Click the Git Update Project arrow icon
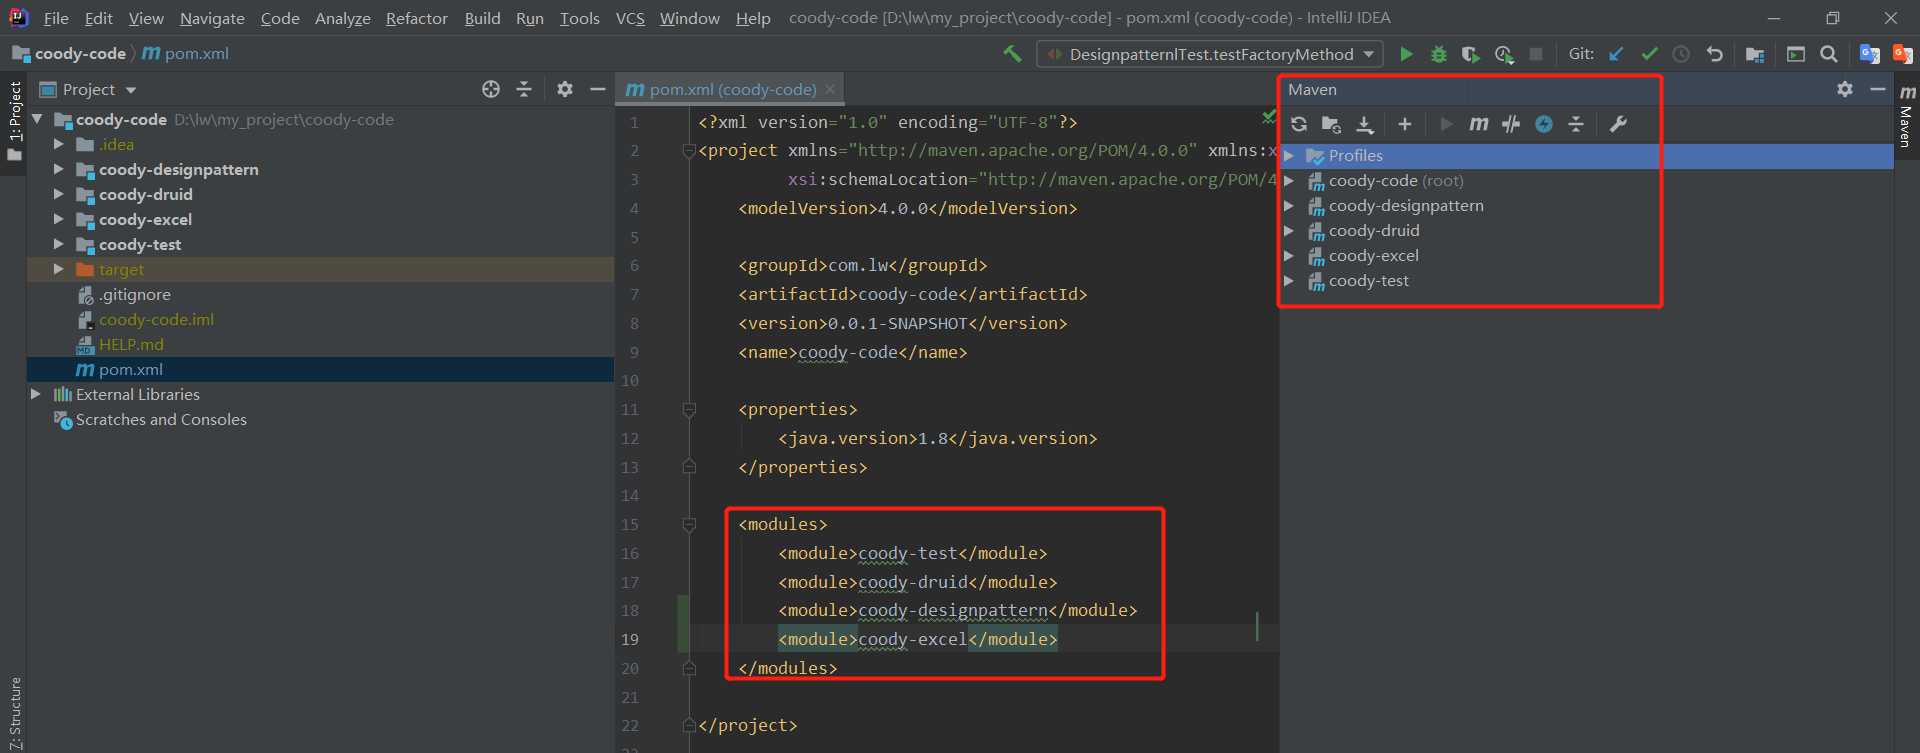The height and width of the screenshot is (753, 1920). click(x=1616, y=54)
